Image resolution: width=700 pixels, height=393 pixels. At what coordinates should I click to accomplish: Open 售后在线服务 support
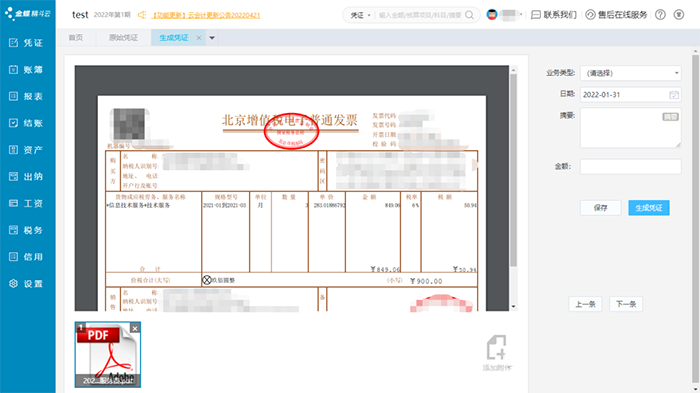click(616, 15)
